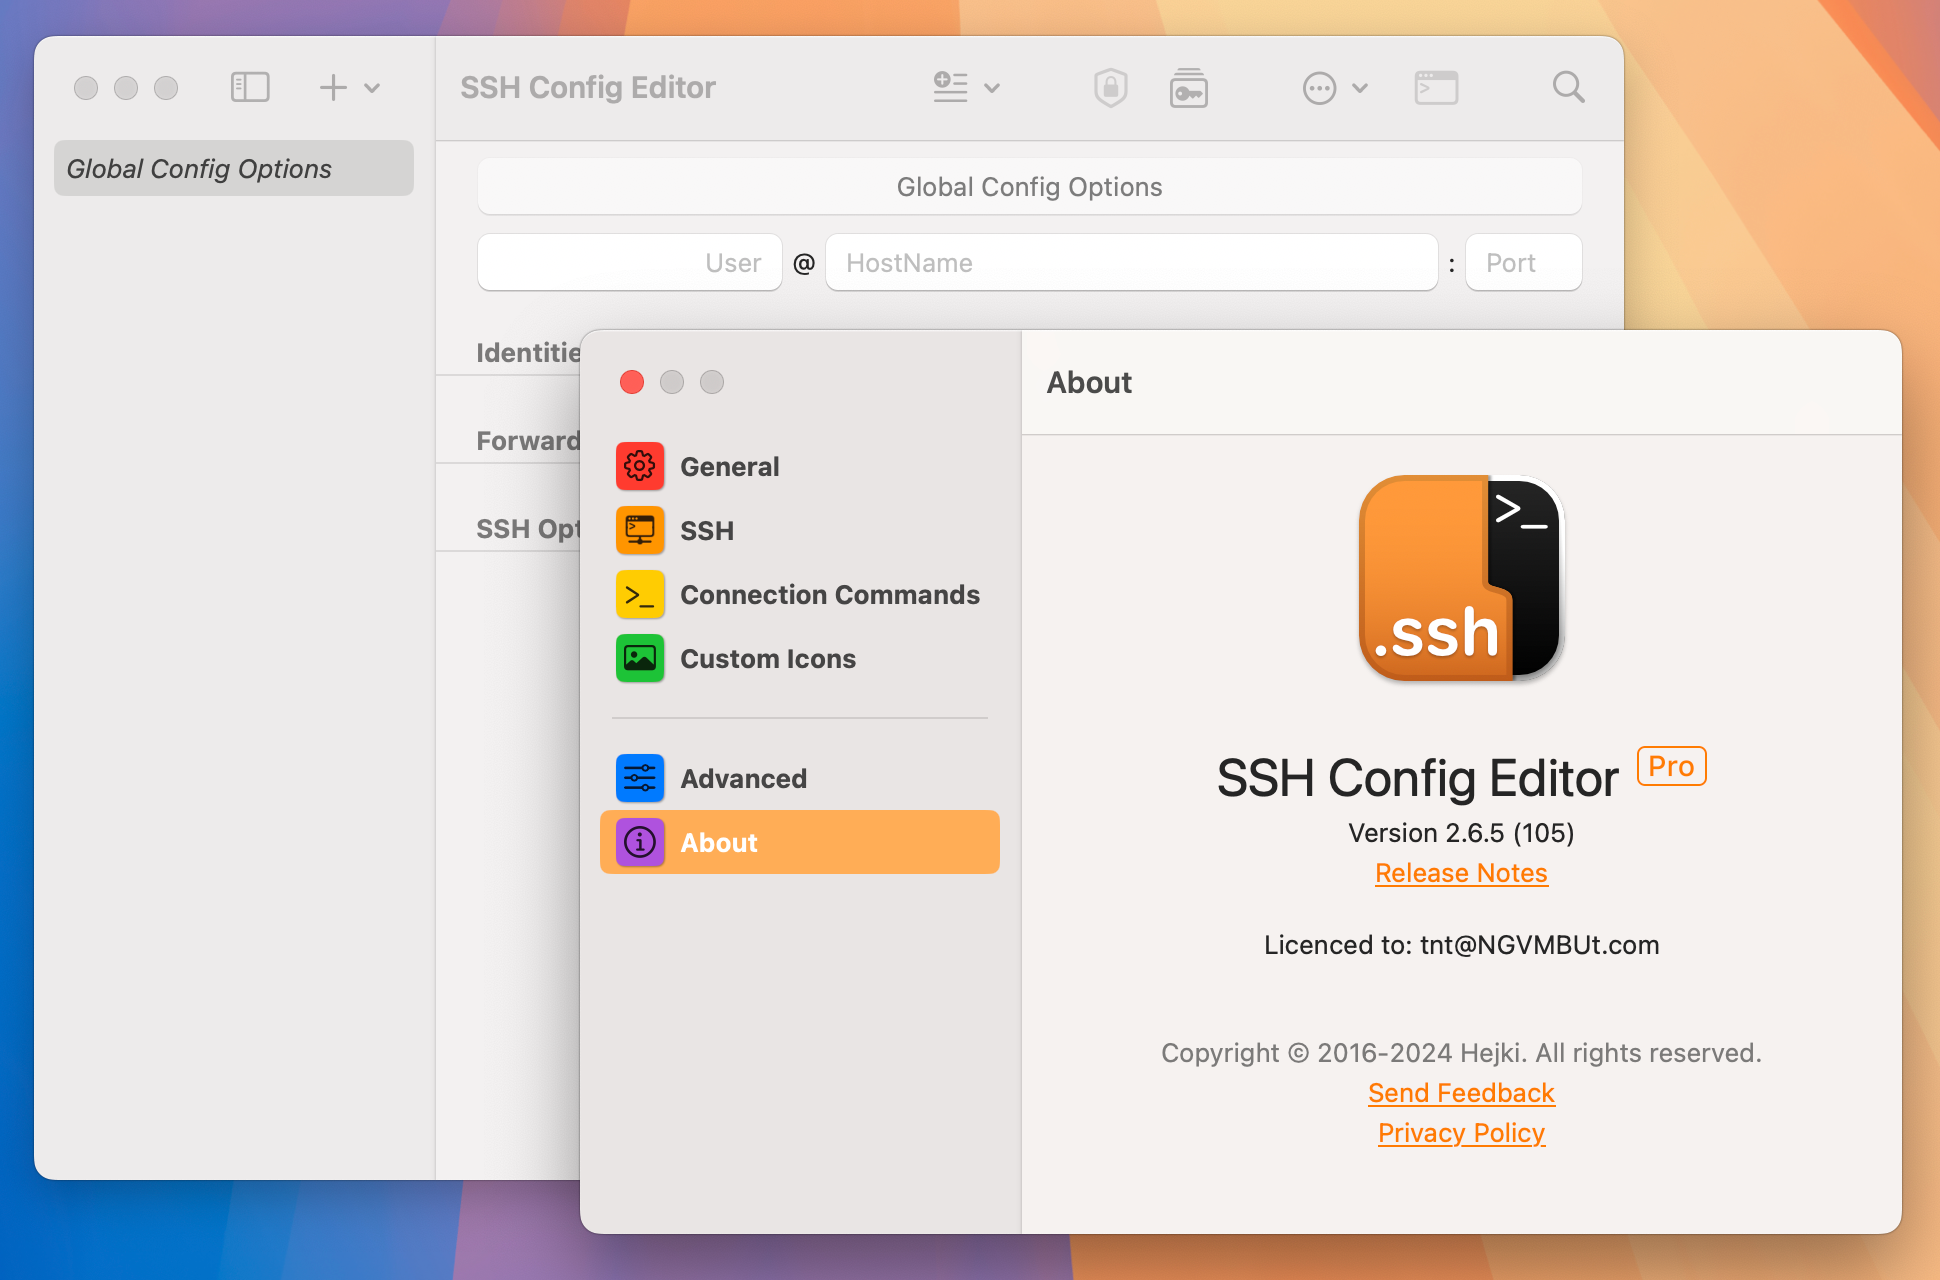Select the SSH preferences icon
The width and height of the screenshot is (1940, 1280).
(639, 529)
